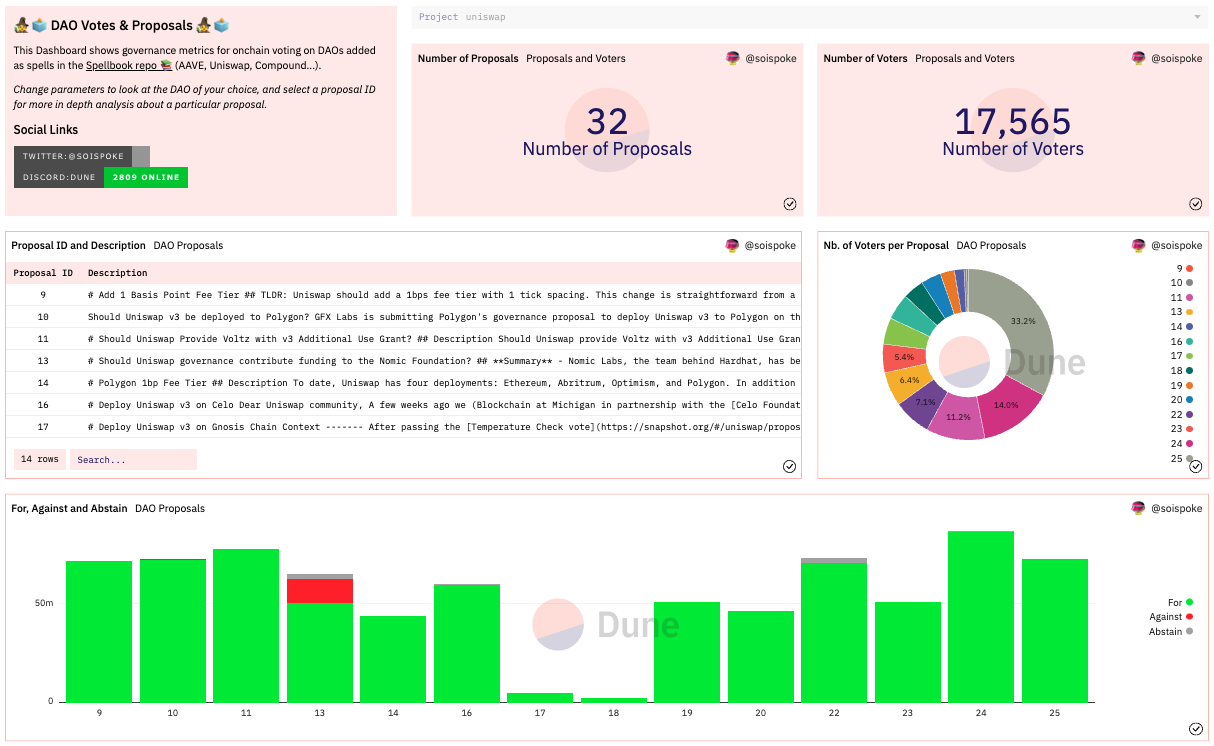Toggle proposal 24 in pie legend

[1181, 443]
